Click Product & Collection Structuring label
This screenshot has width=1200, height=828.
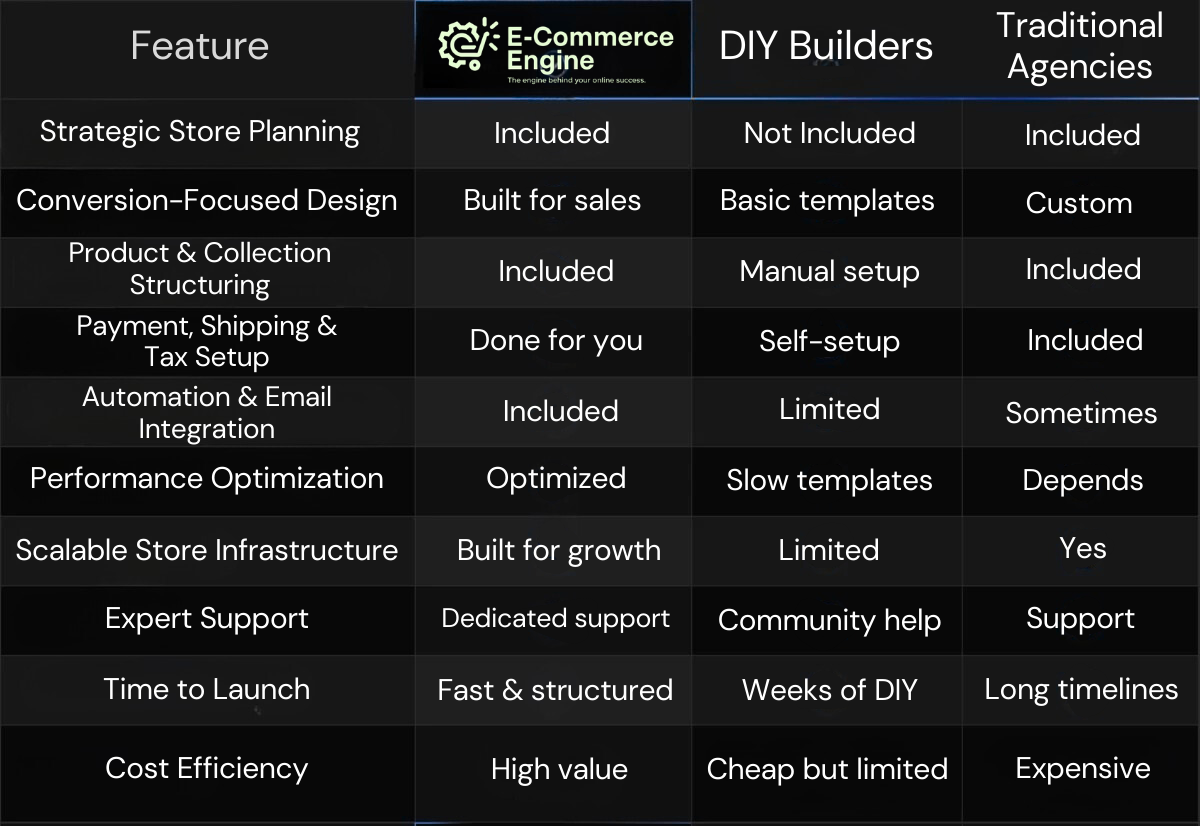pyautogui.click(x=200, y=269)
